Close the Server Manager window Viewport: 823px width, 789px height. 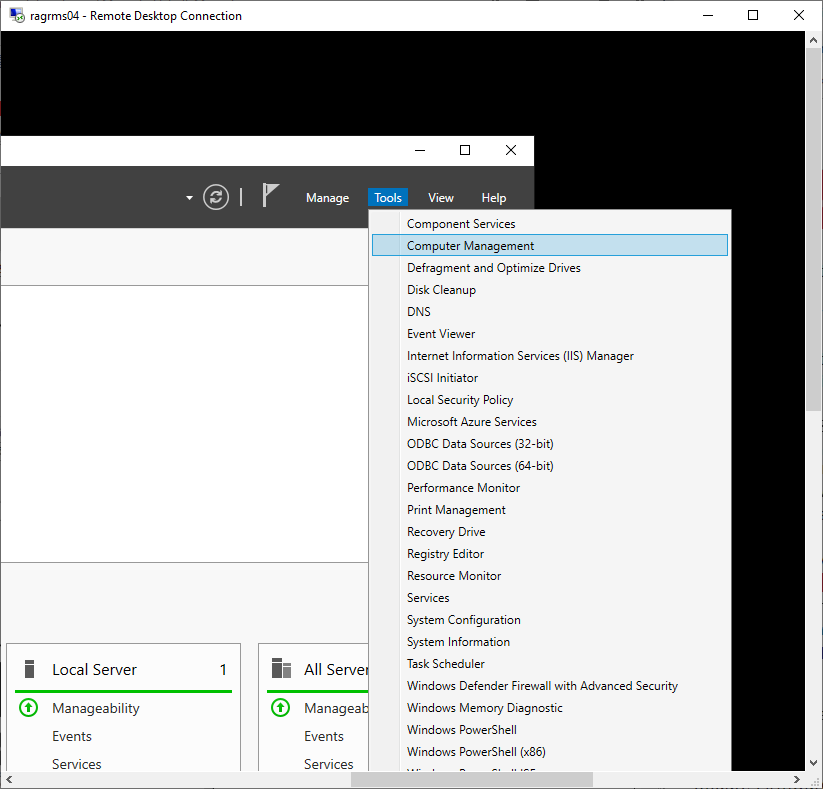click(x=511, y=150)
